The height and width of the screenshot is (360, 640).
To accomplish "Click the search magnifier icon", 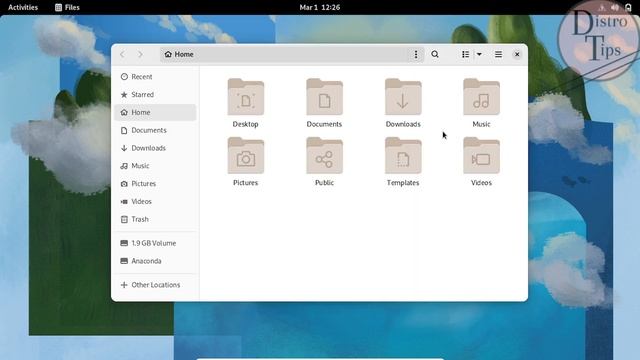I will (435, 54).
